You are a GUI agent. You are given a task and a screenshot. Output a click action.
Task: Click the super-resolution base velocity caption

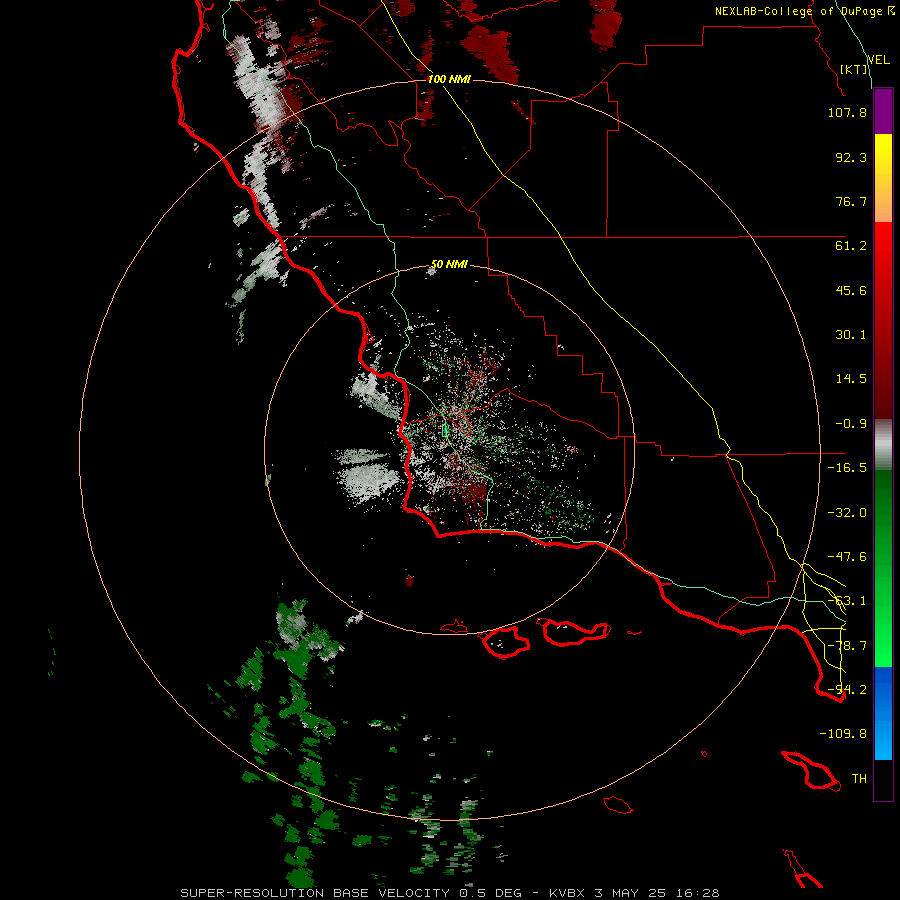(449, 893)
